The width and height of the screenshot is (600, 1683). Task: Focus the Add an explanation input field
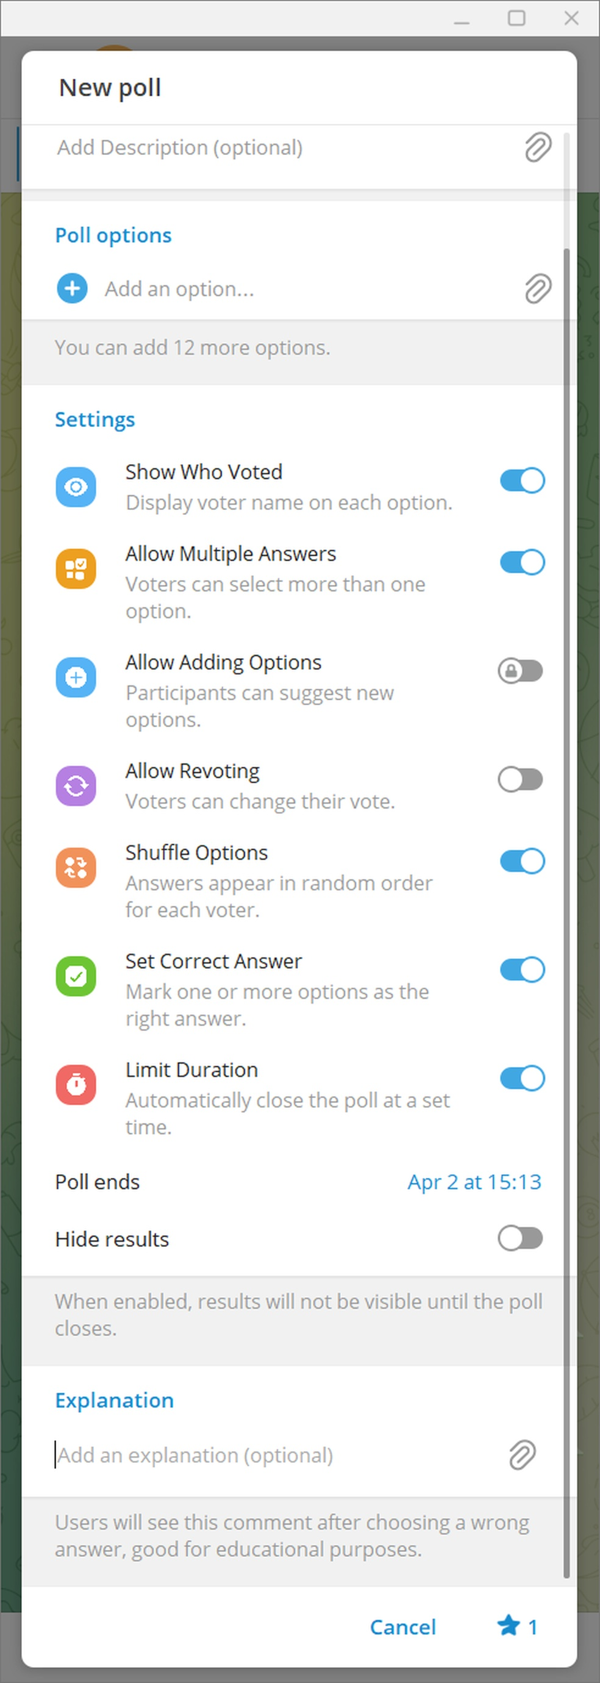[x=270, y=1455]
